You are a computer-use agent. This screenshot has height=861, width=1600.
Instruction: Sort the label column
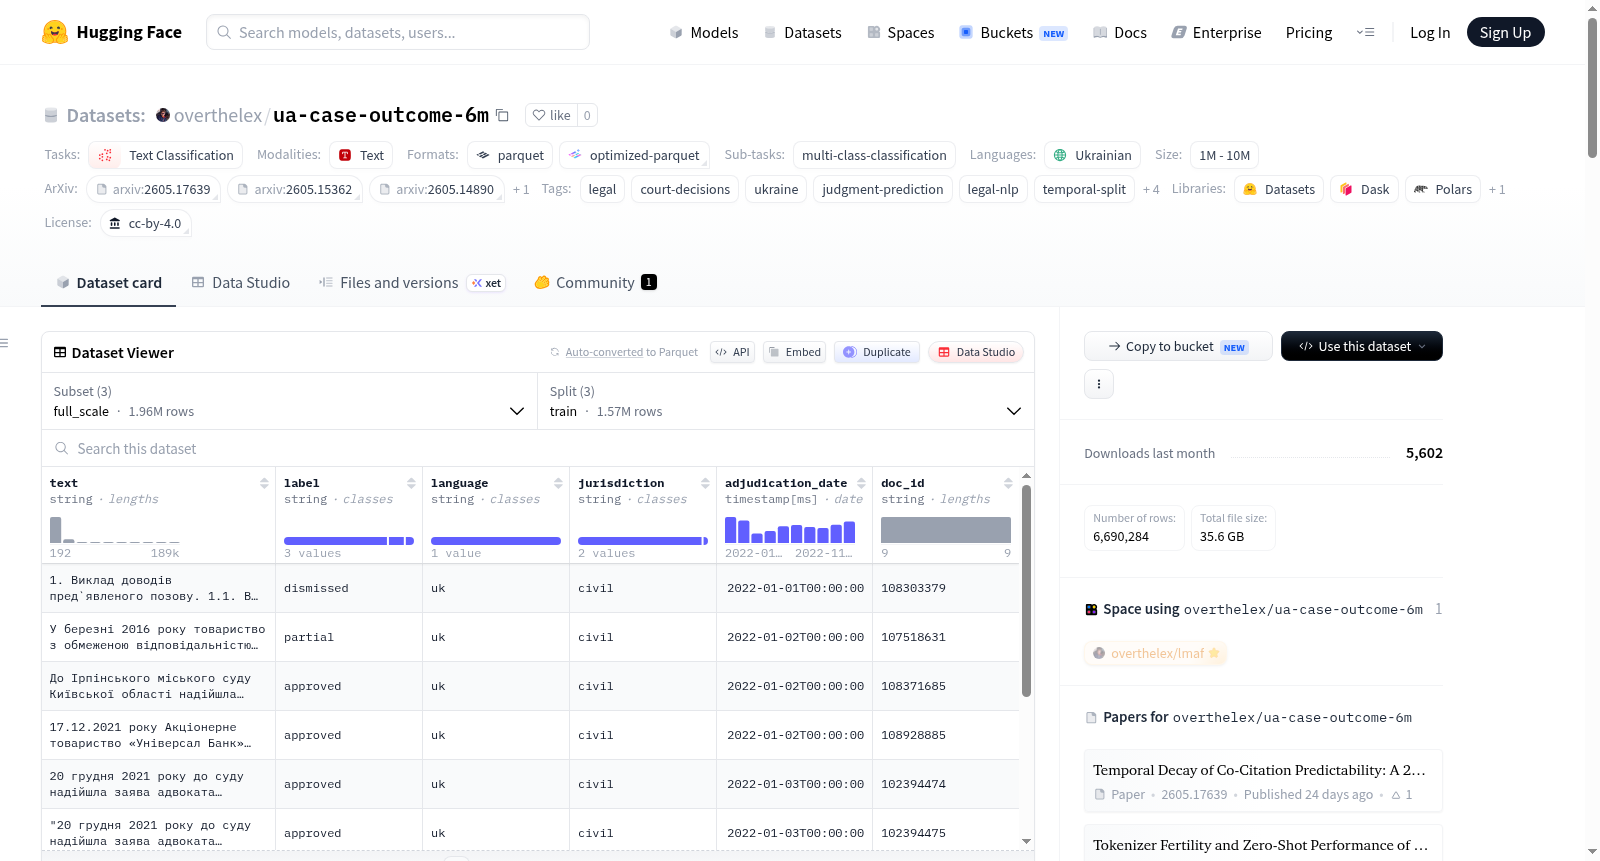411,483
